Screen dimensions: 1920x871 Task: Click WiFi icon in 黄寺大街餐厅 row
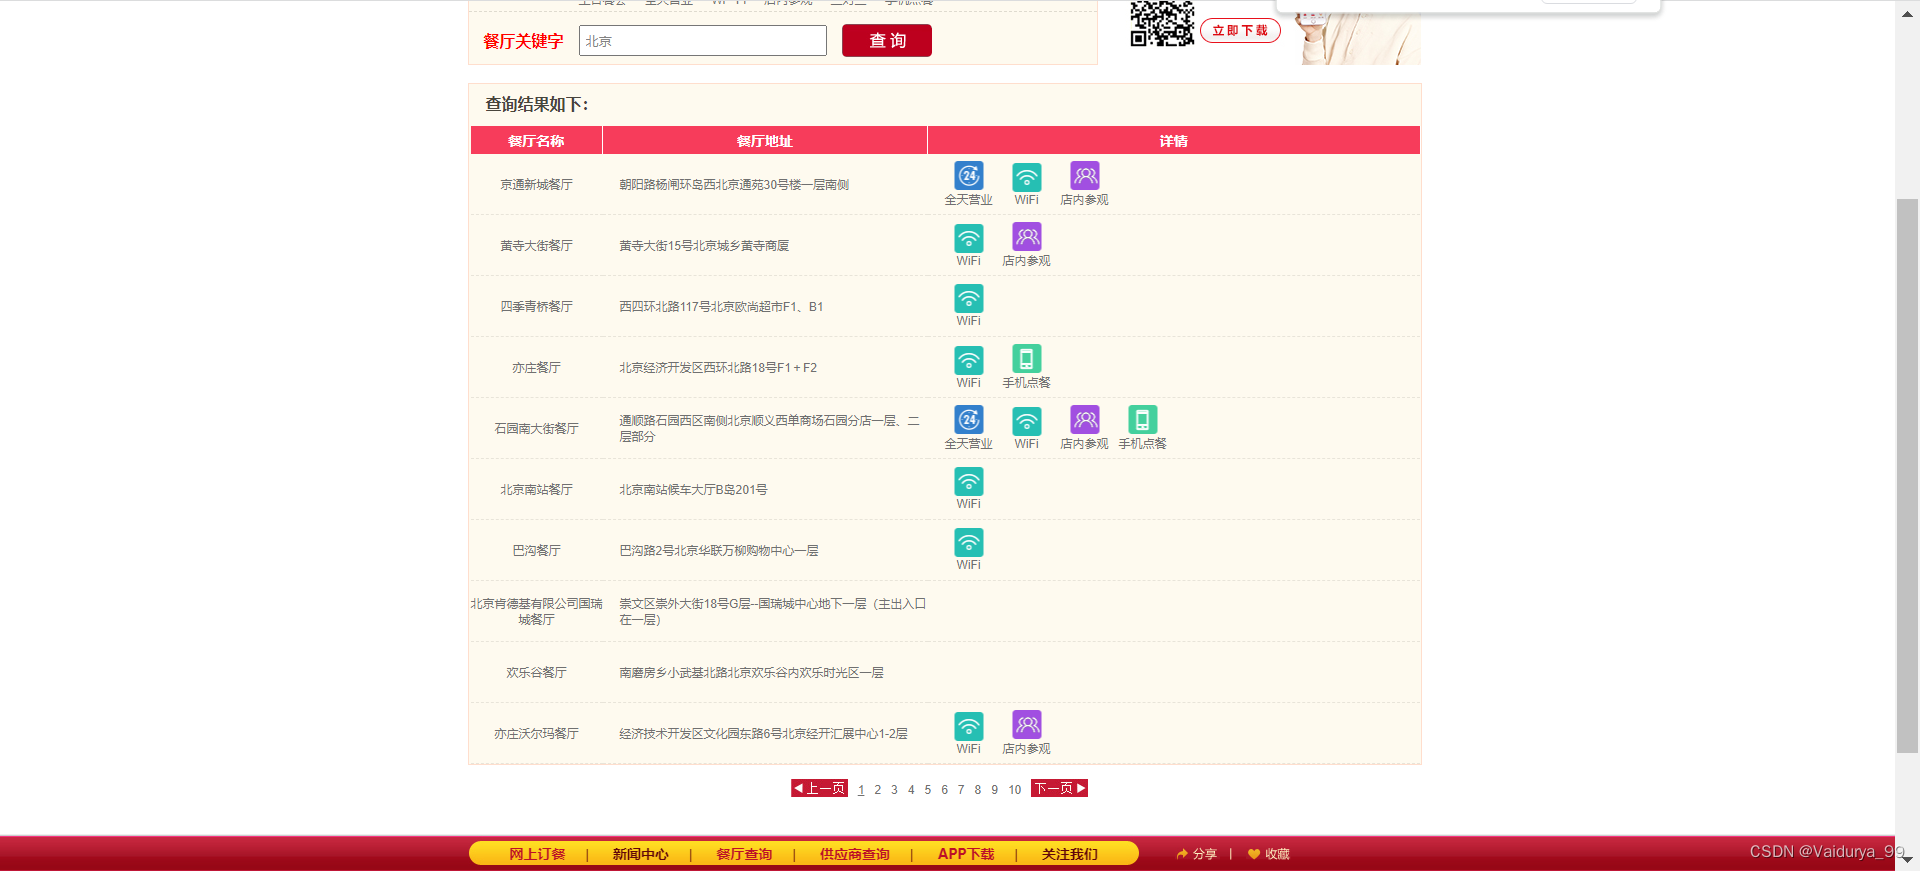(968, 238)
